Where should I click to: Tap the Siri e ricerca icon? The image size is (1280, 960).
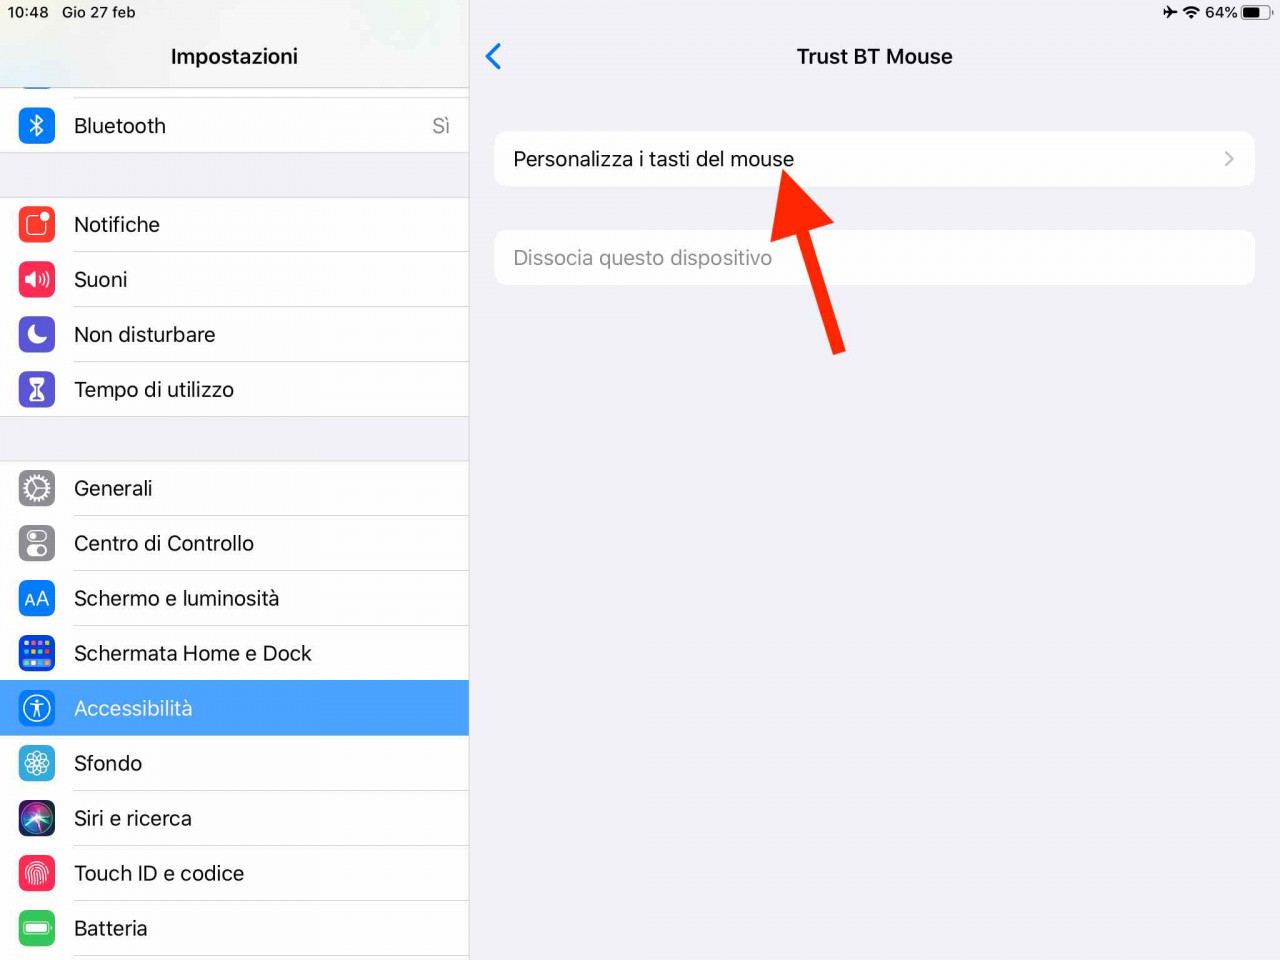coord(37,819)
